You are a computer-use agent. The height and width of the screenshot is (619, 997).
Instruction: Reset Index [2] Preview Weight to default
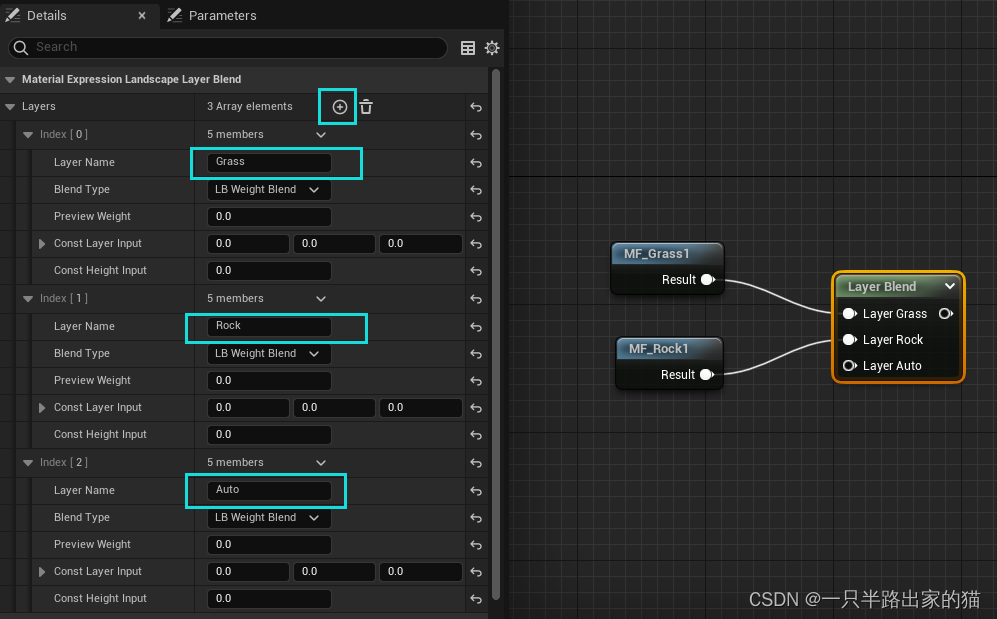476,545
